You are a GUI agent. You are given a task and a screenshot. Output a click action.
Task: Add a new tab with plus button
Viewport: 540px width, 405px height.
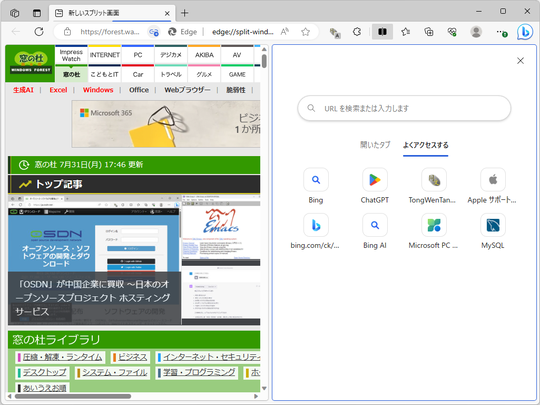click(x=185, y=13)
